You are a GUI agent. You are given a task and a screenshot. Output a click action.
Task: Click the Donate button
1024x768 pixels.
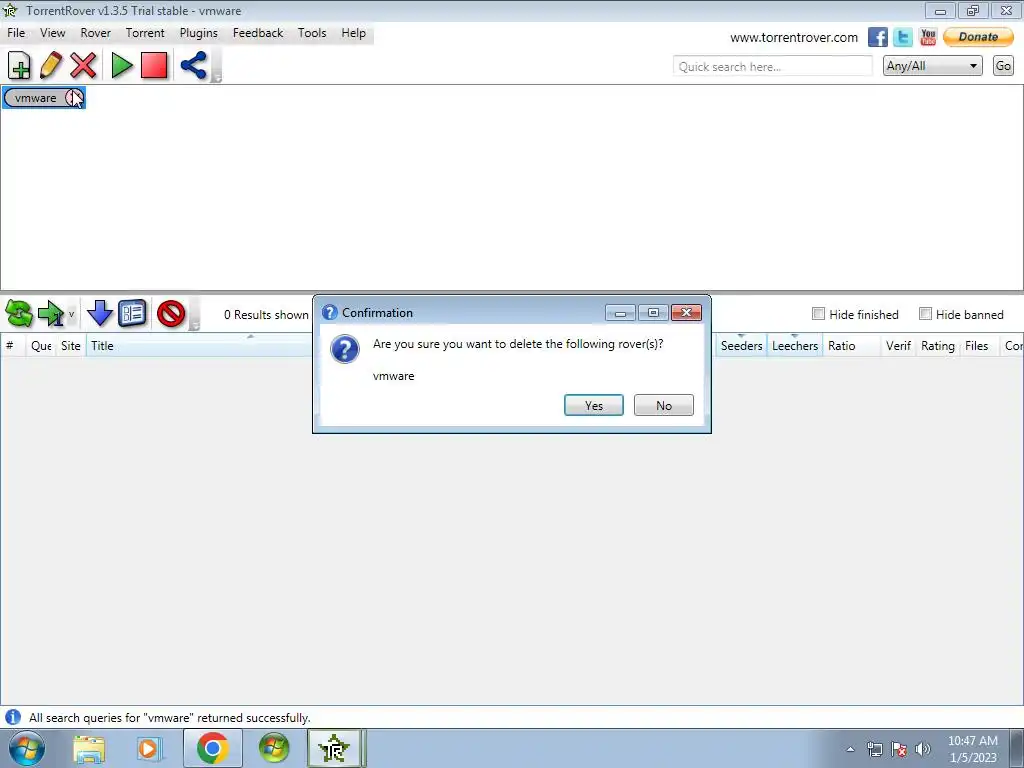[x=978, y=37]
